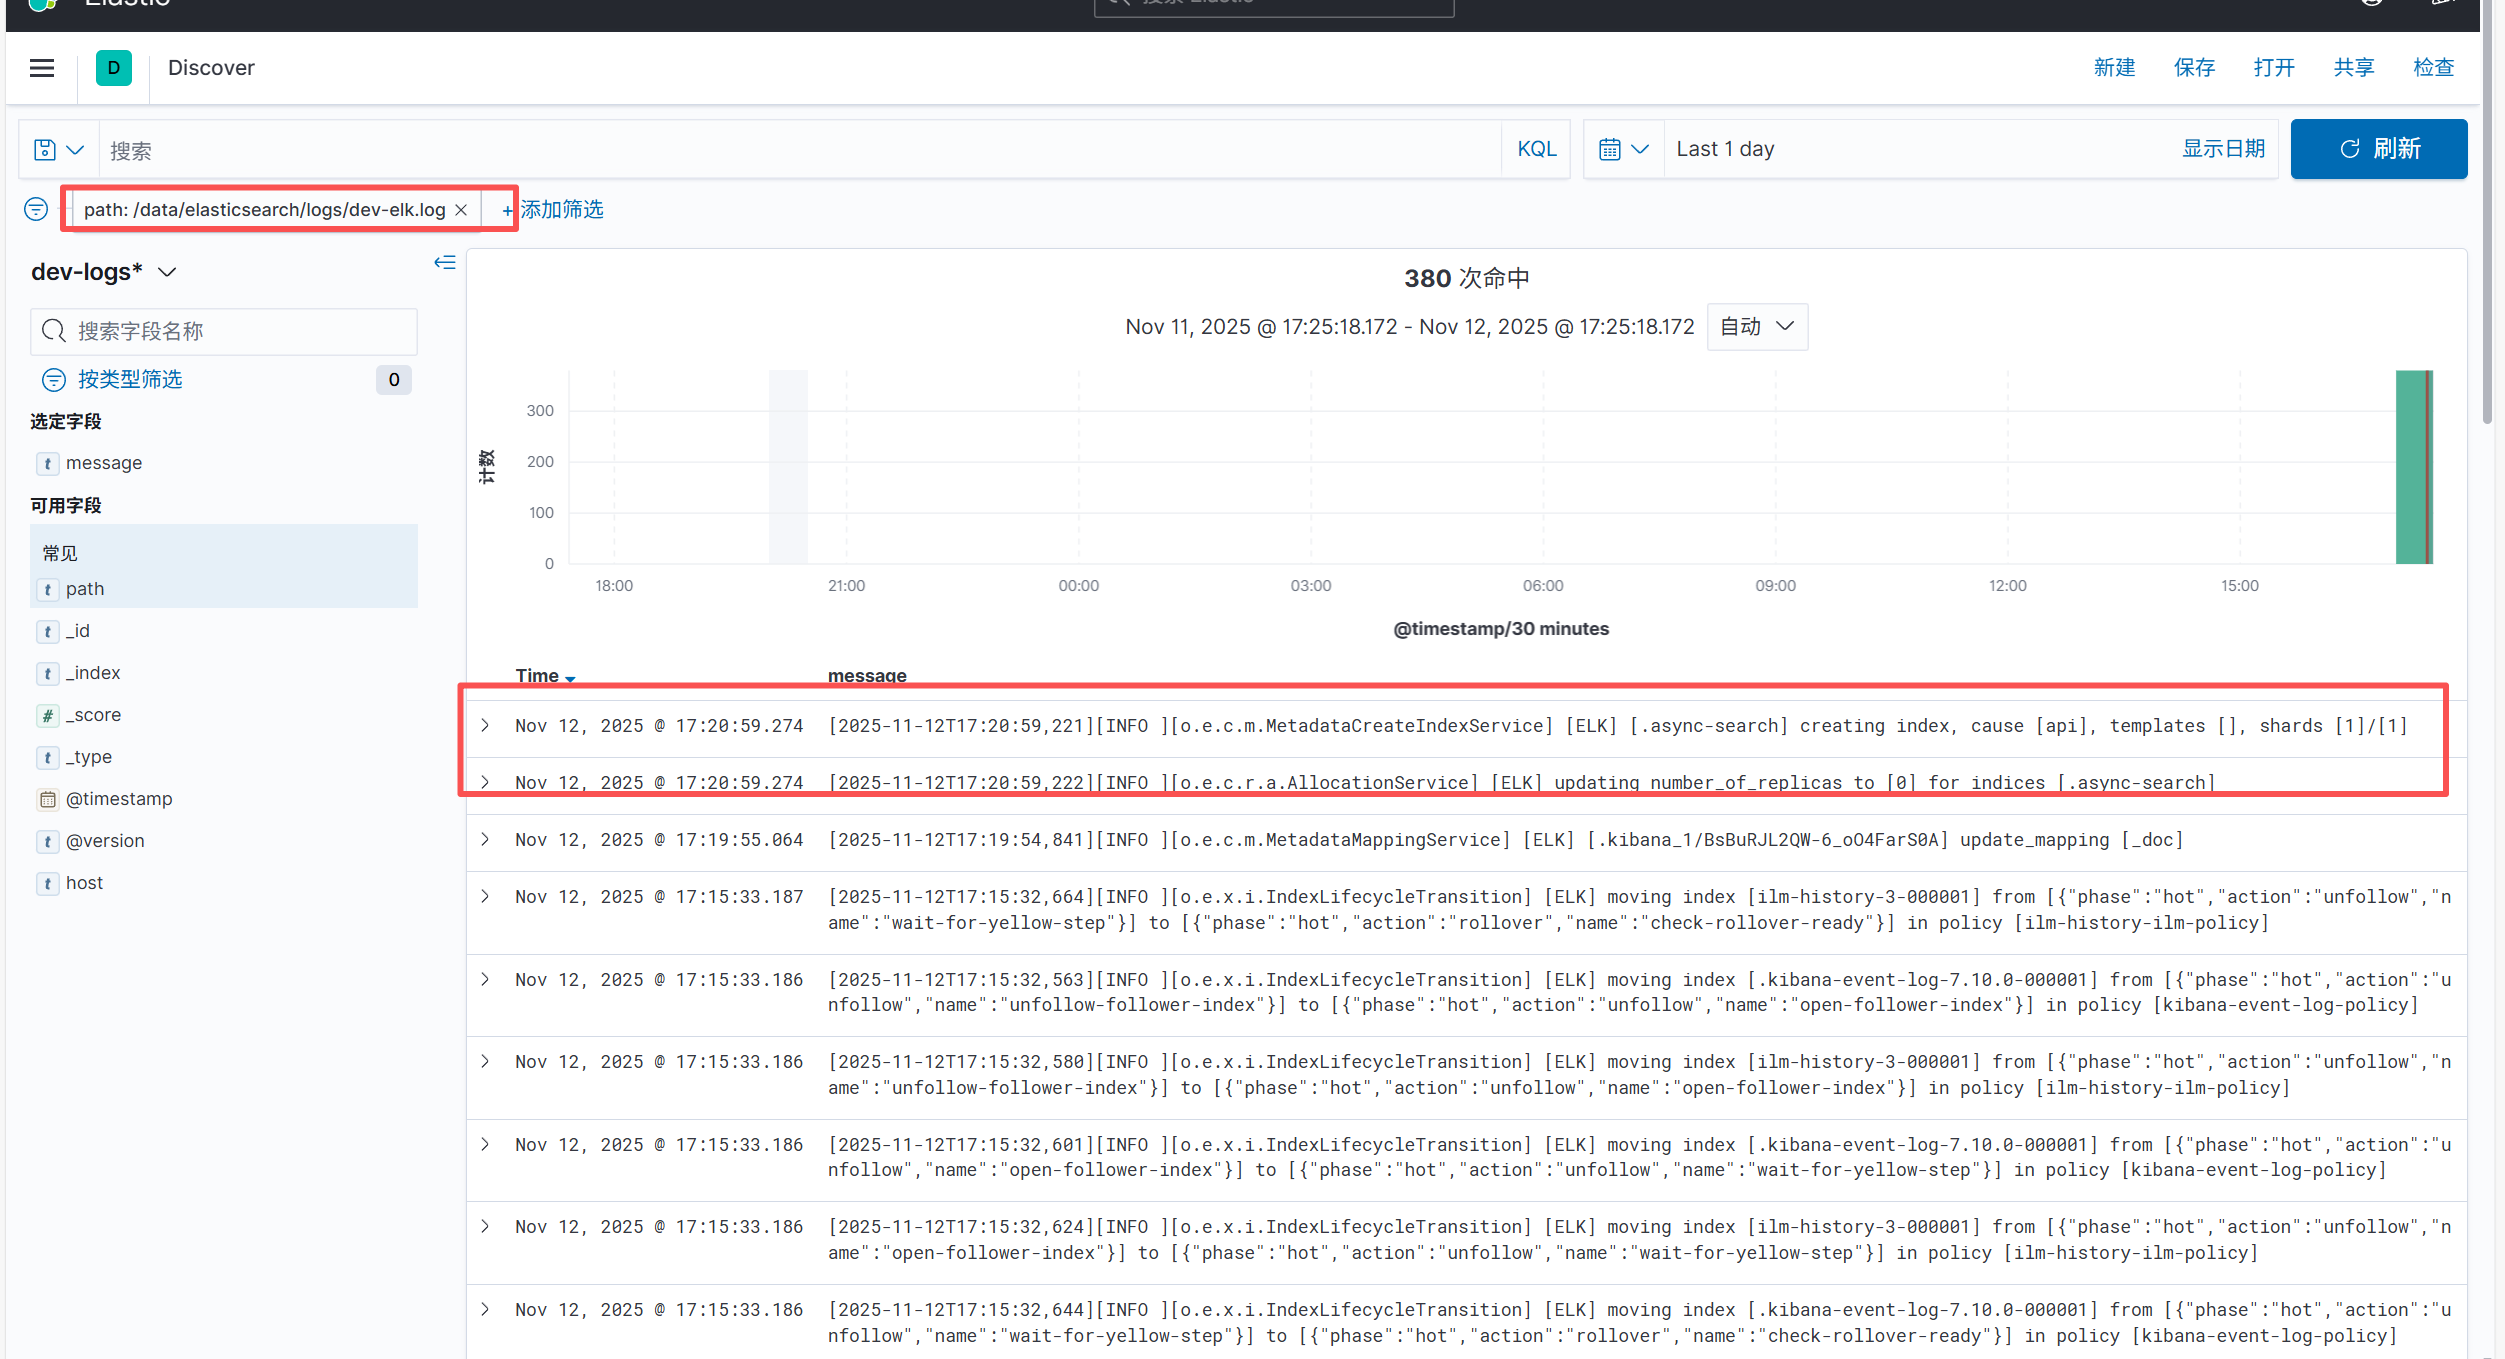
Task: Expand the first 17:20:59.274 log row
Action: tap(485, 726)
